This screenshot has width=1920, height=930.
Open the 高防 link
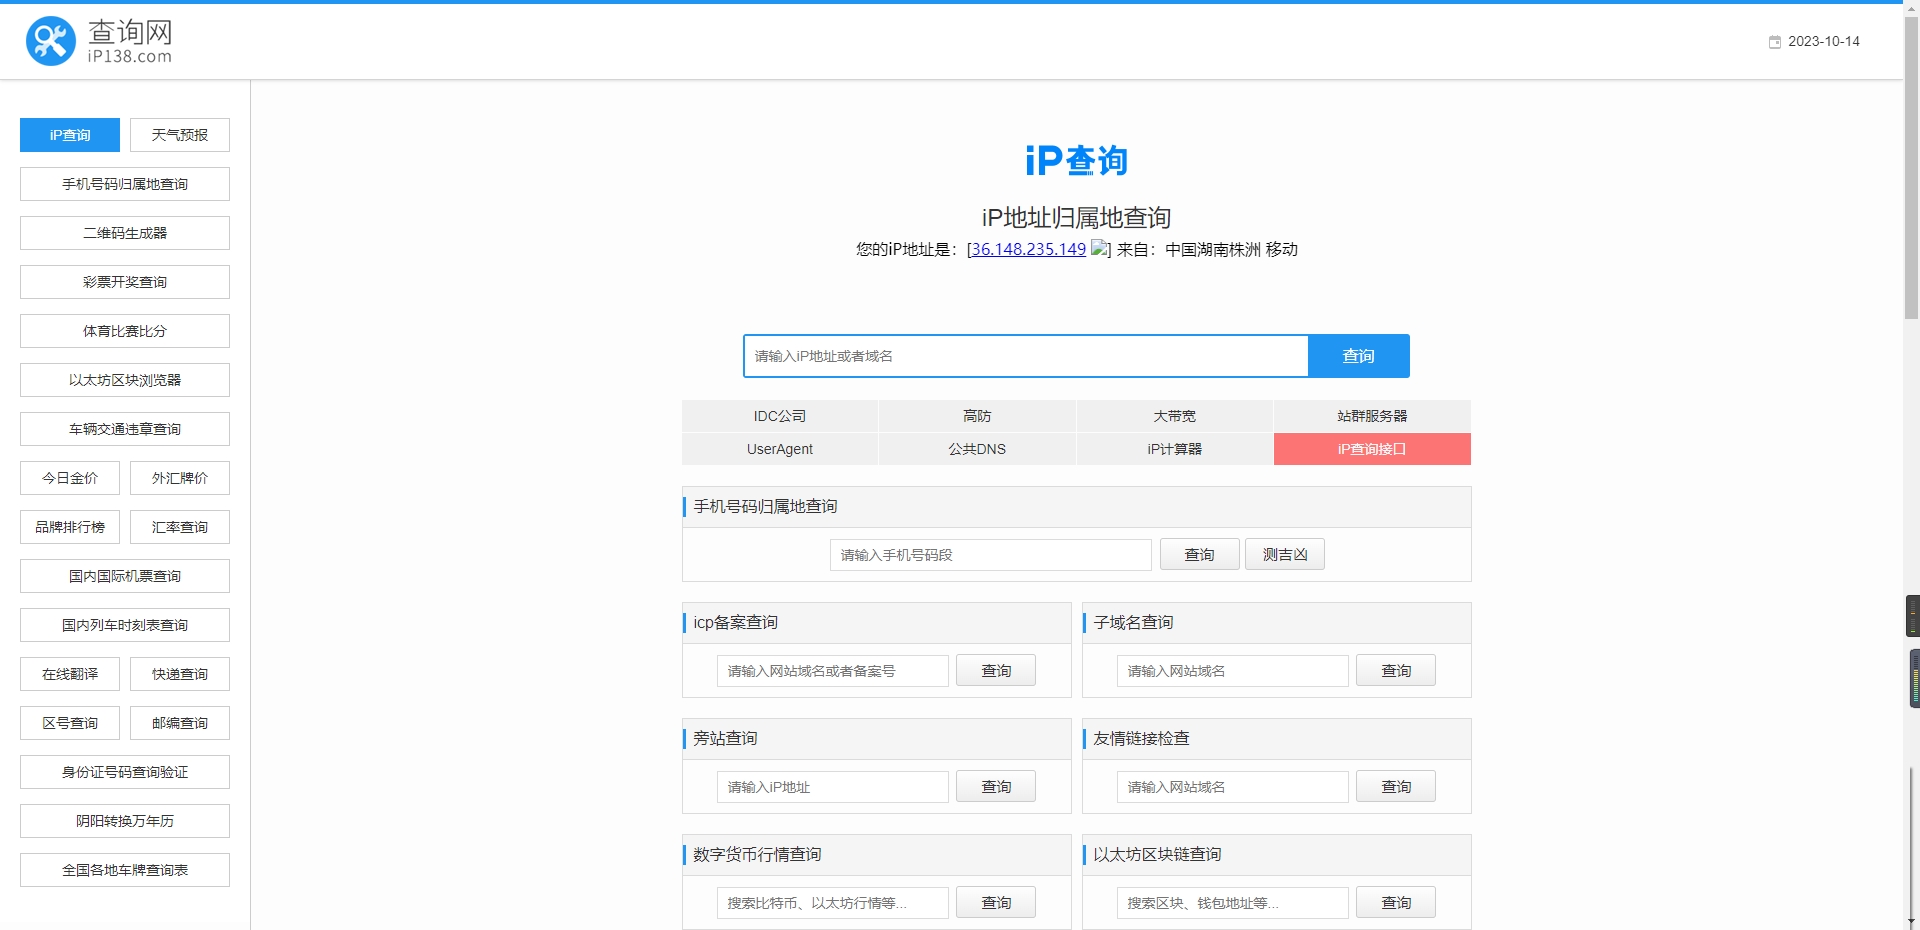coord(977,416)
